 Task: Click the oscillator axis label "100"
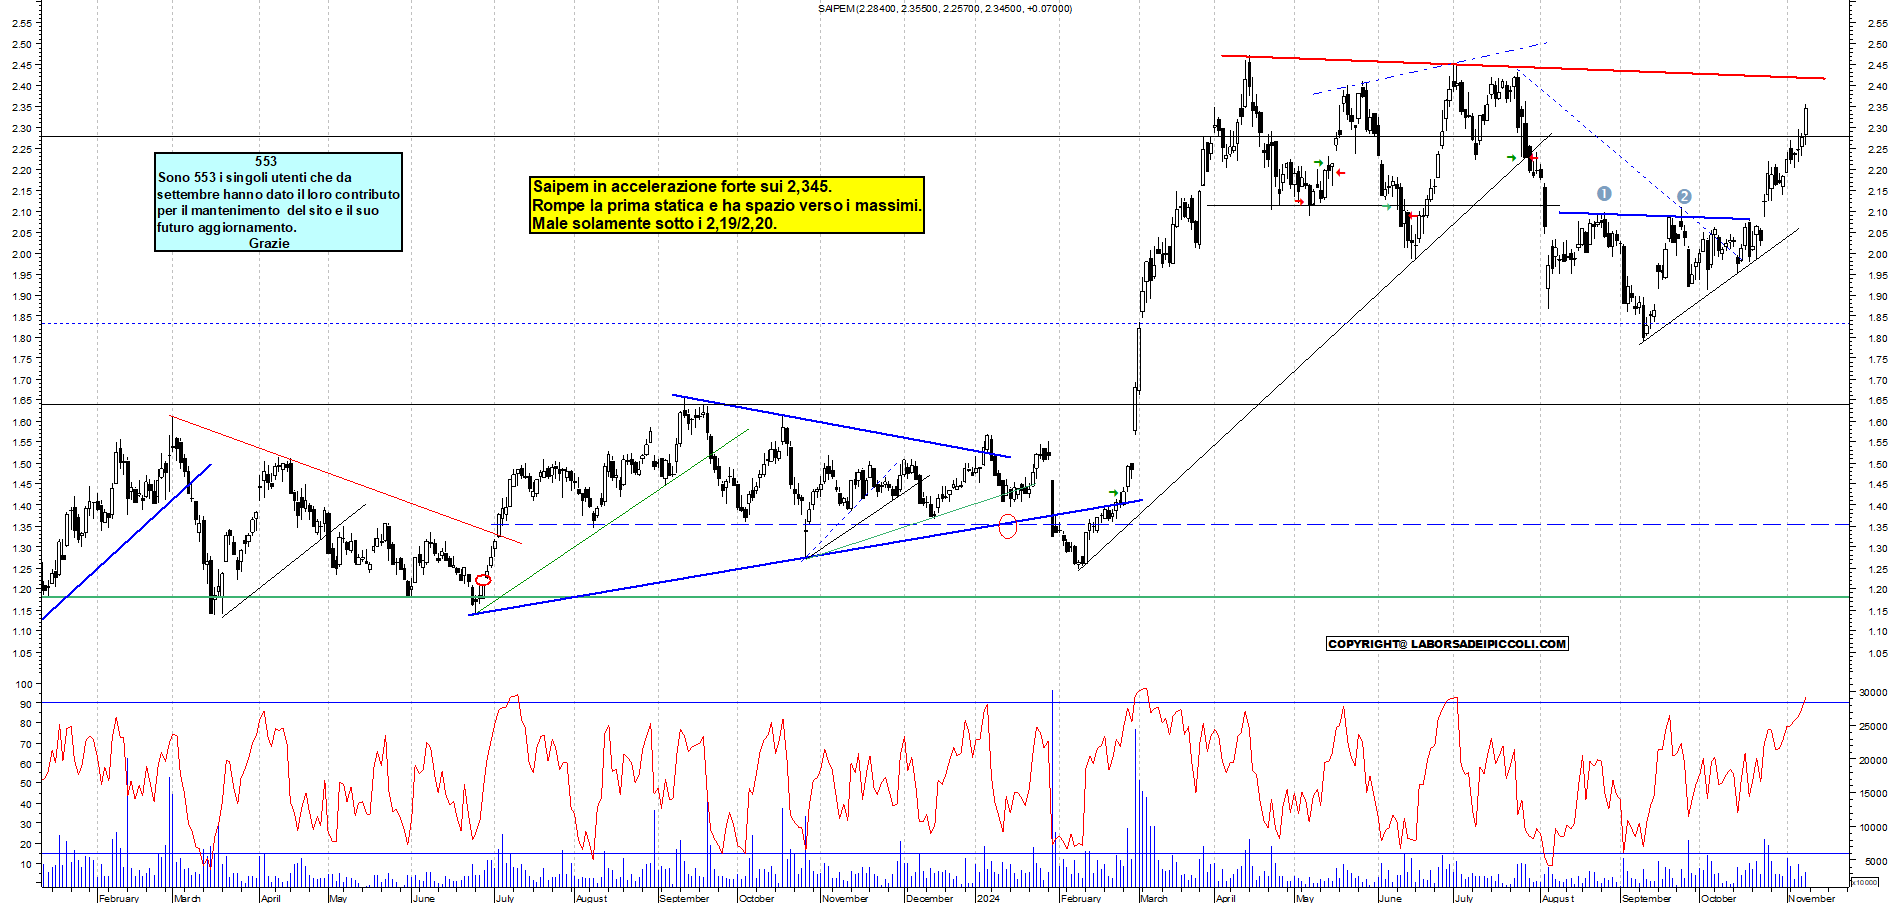23,684
